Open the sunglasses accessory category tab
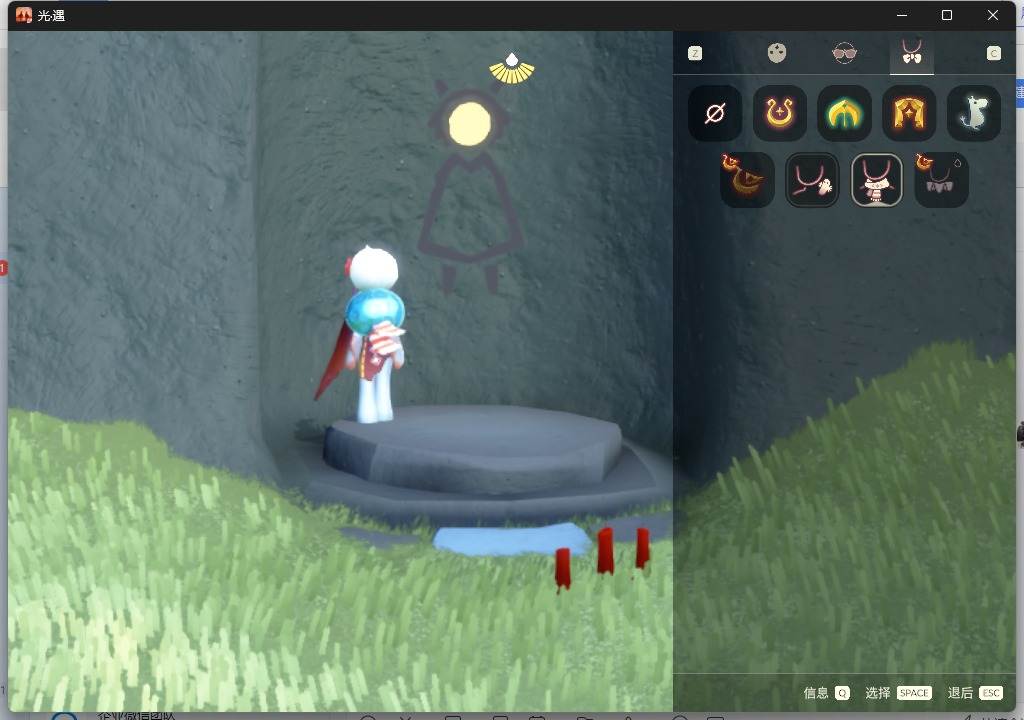Image resolution: width=1024 pixels, height=720 pixels. click(x=844, y=53)
